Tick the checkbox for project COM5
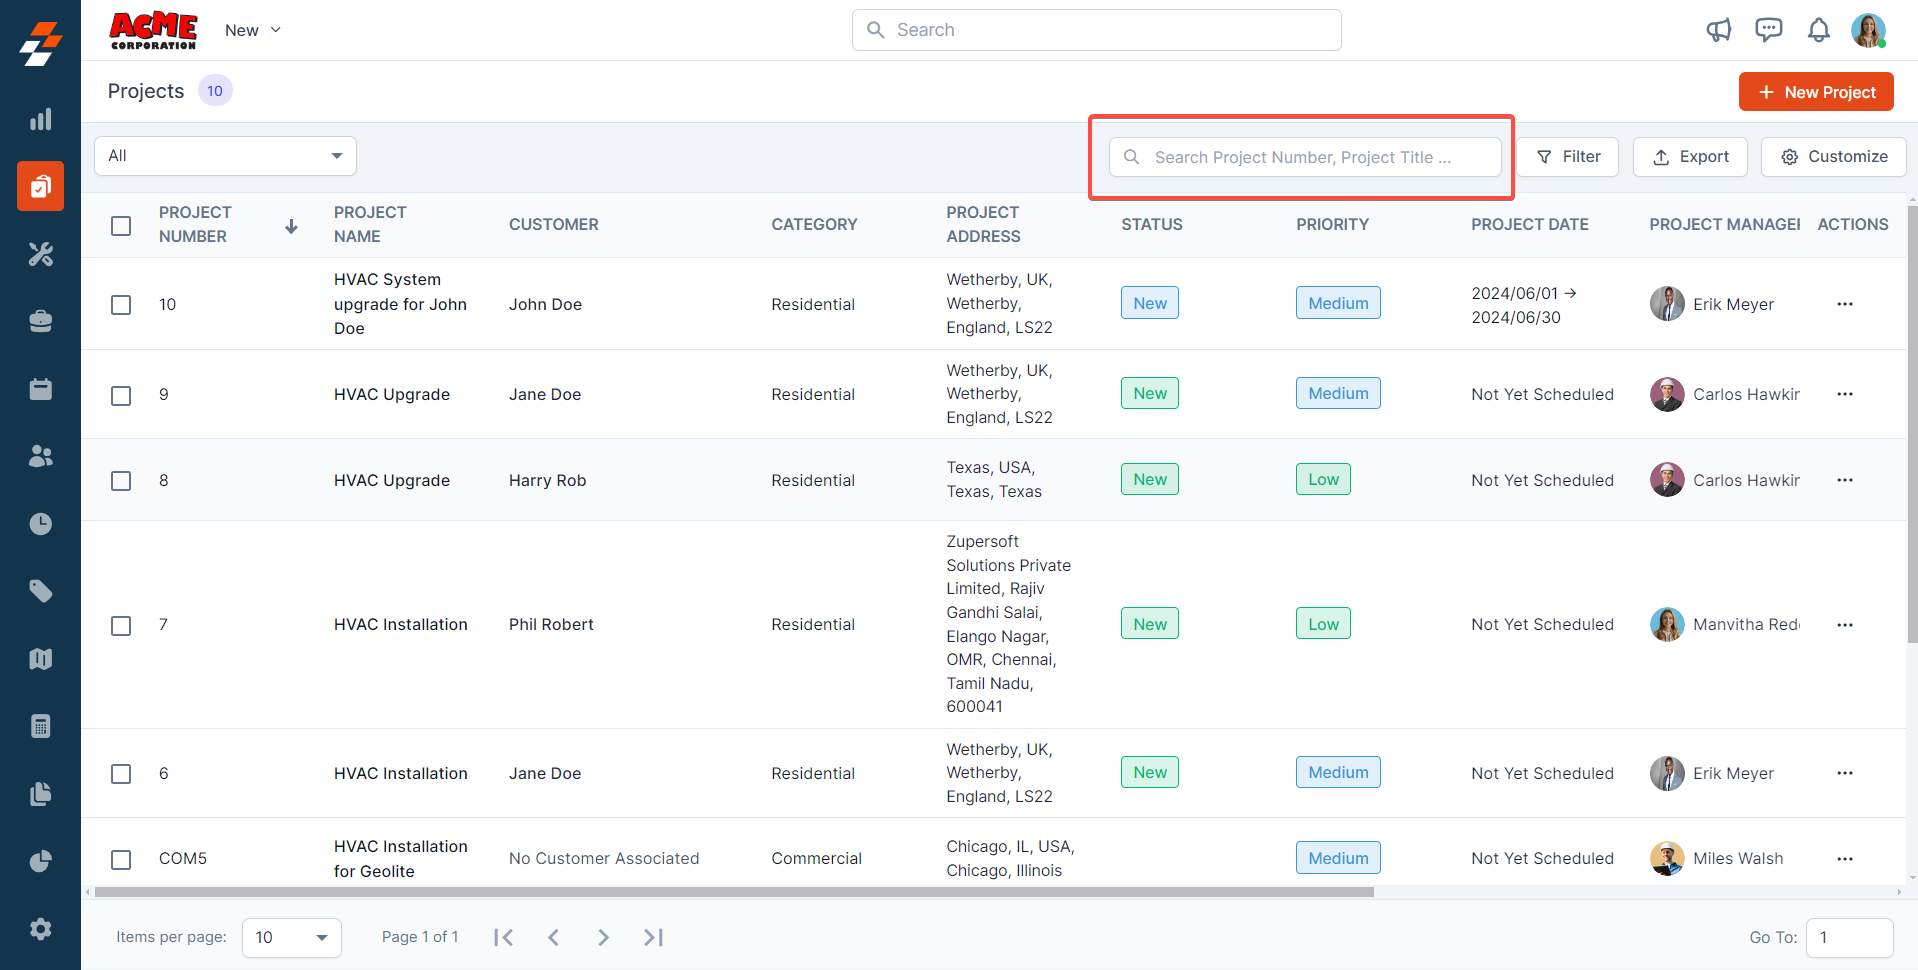The width and height of the screenshot is (1918, 970). tap(121, 859)
